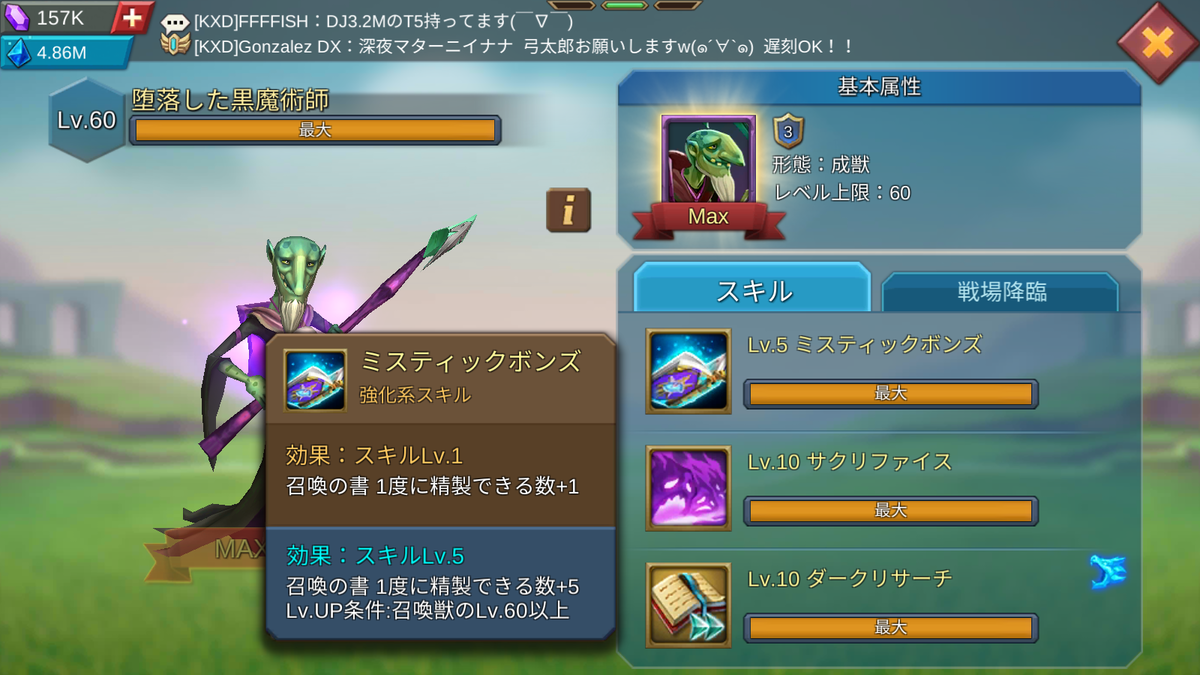Open the chat speech bubble icon
This screenshot has height=675, width=1200.
click(x=175, y=22)
